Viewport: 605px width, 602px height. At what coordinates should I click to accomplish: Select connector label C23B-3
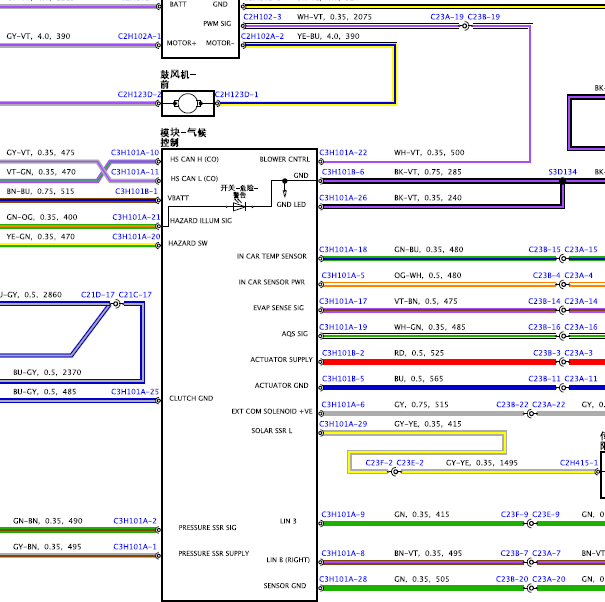tap(547, 353)
